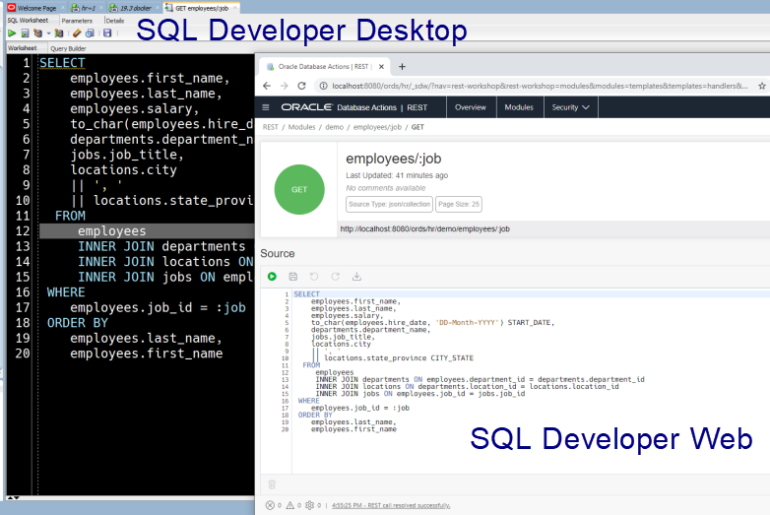Open the 'REST call resolved successfully' status message

click(x=391, y=505)
